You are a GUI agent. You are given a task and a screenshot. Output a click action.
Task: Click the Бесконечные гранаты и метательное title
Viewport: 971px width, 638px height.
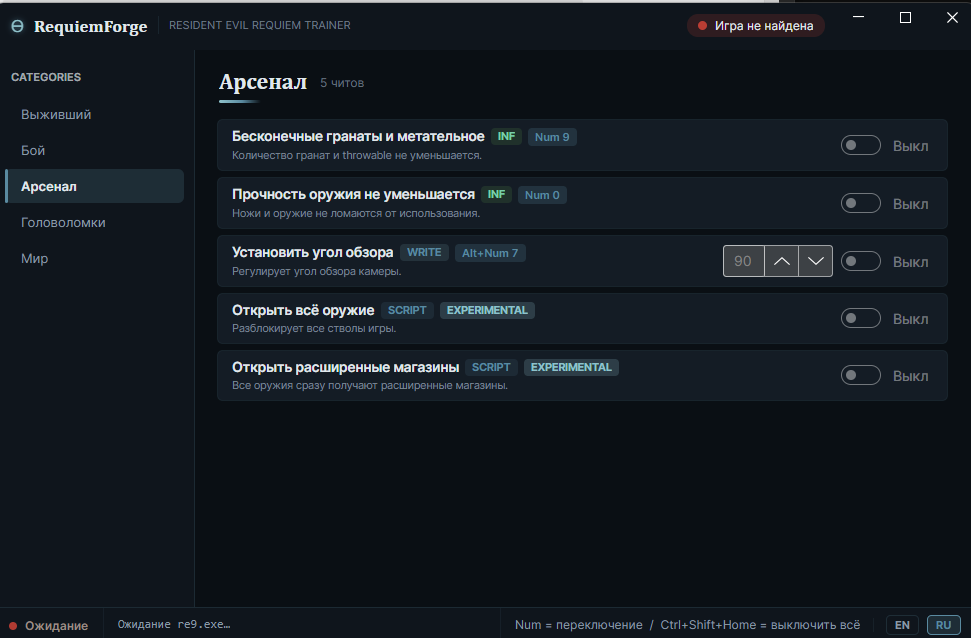point(358,136)
